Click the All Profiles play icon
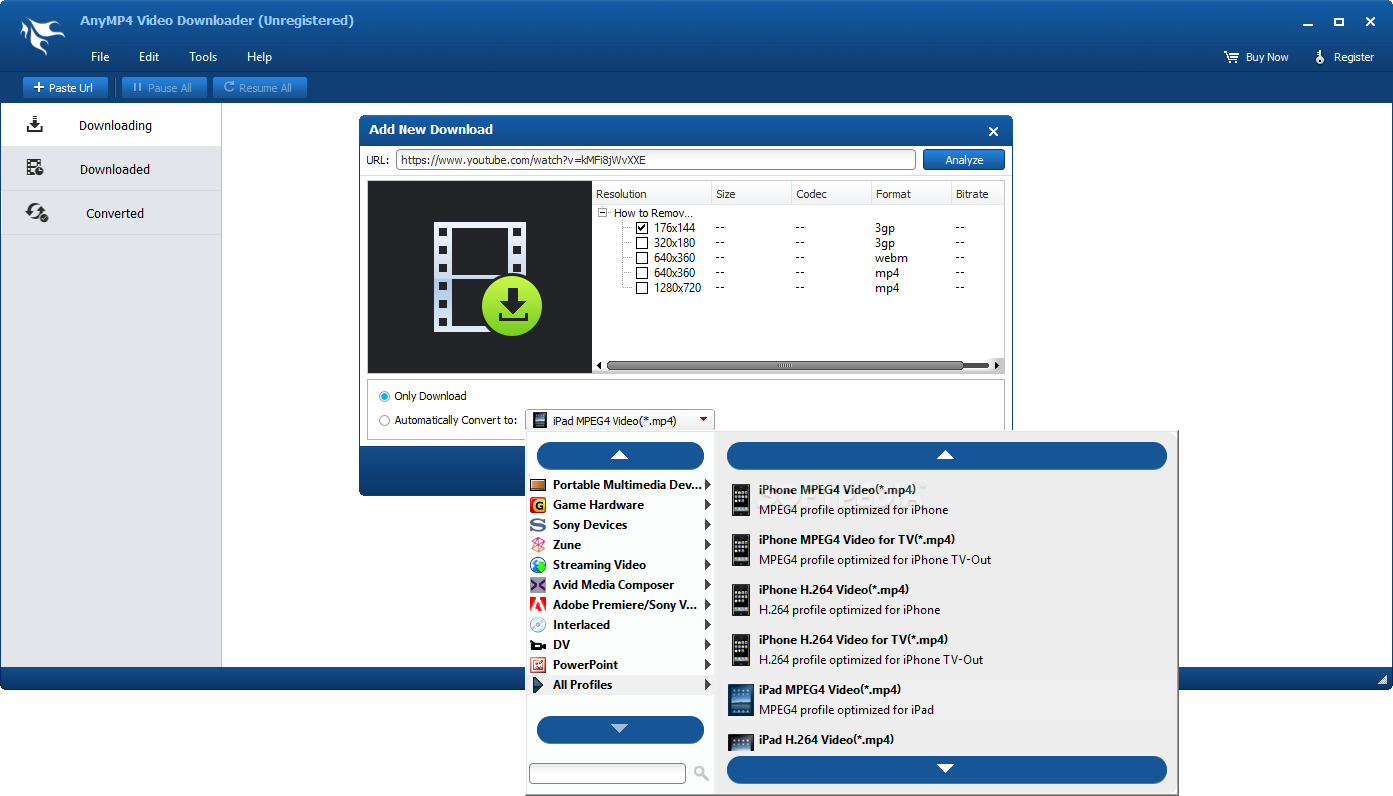The image size is (1393, 796). [538, 685]
